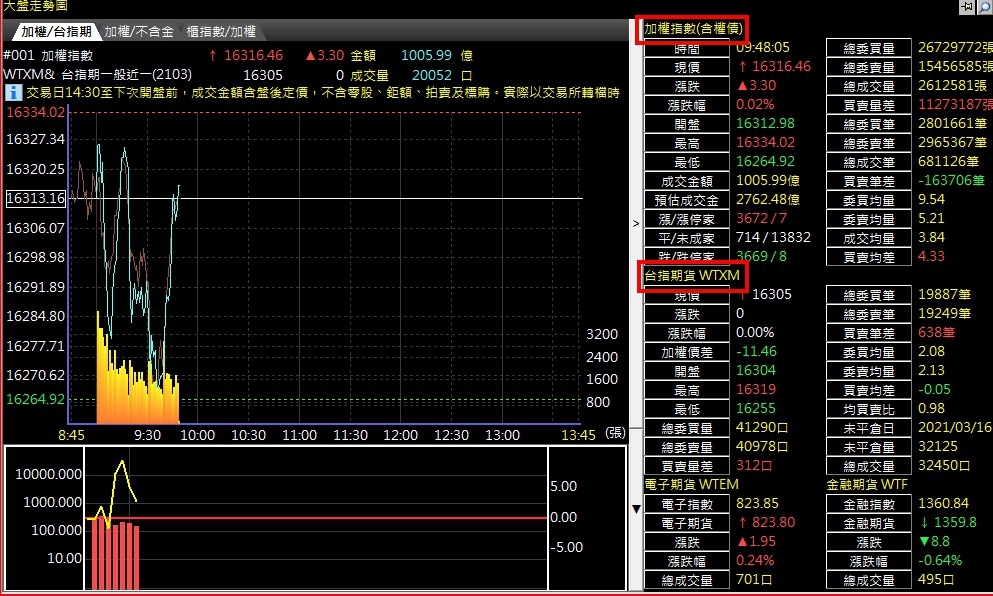
Task: Click the 買賣量差 value 11273187張
Action: click(955, 105)
